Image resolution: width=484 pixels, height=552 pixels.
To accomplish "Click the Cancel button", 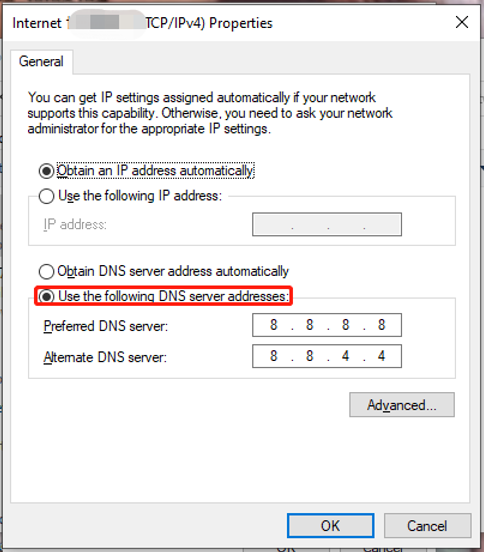I will coord(427,526).
